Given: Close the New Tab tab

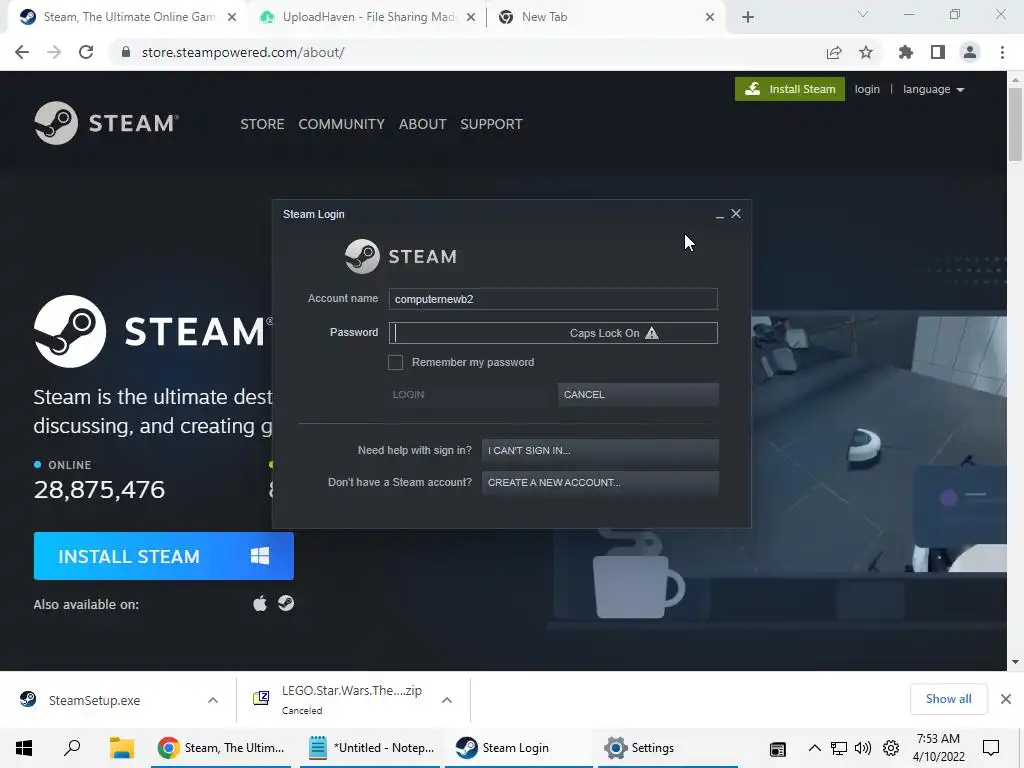Looking at the screenshot, I should tap(710, 18).
